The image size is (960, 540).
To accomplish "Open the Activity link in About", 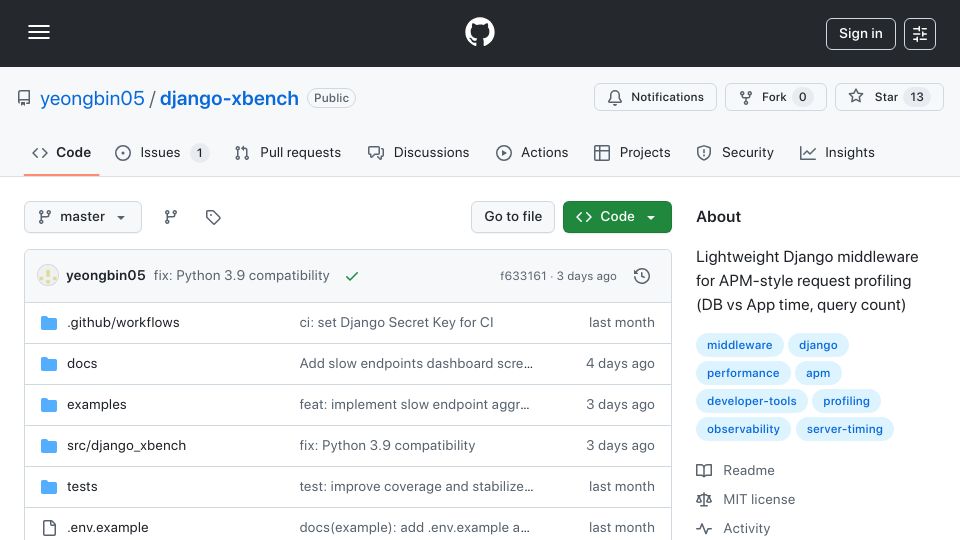I will click(x=733, y=528).
